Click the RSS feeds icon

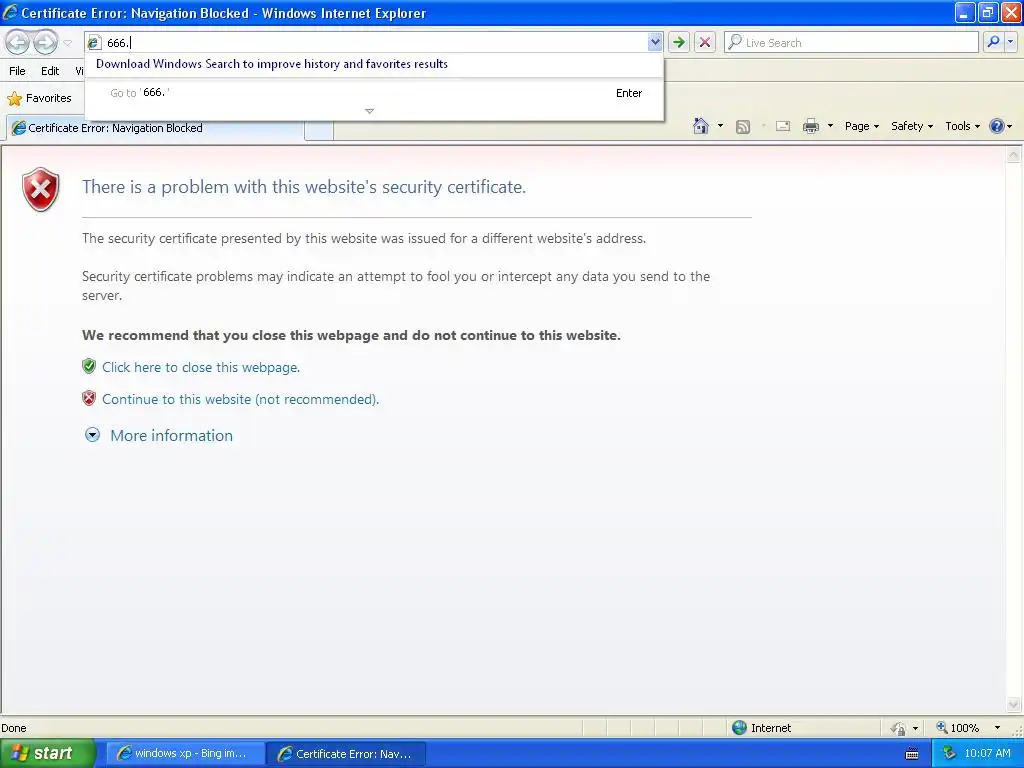click(743, 127)
